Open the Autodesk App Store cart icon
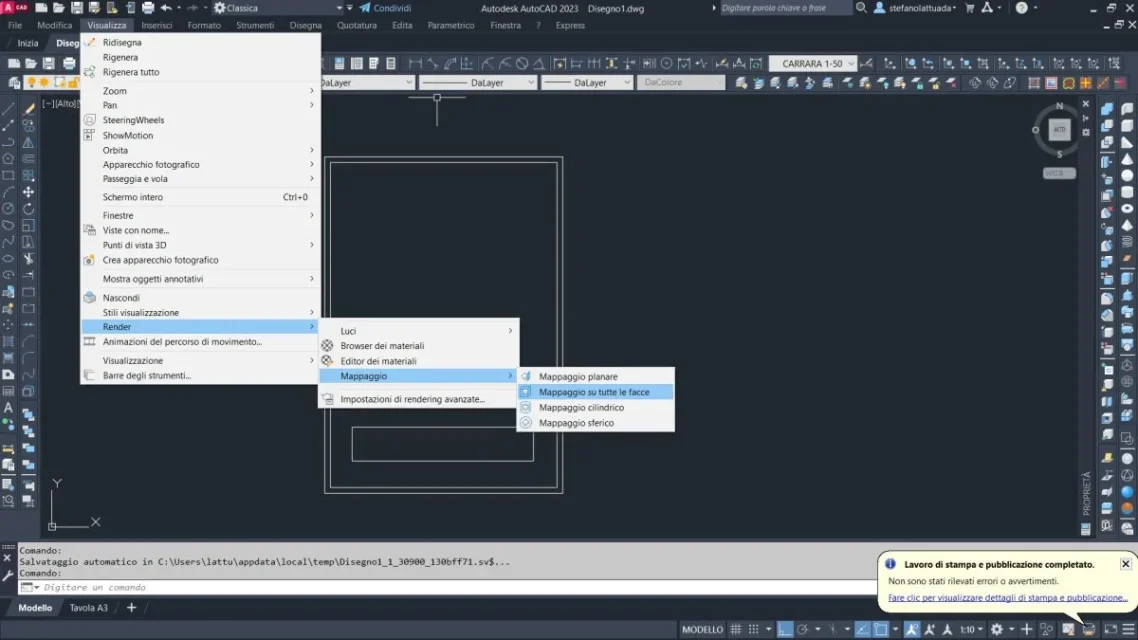Viewport: 1138px width, 640px height. pyautogui.click(x=969, y=8)
